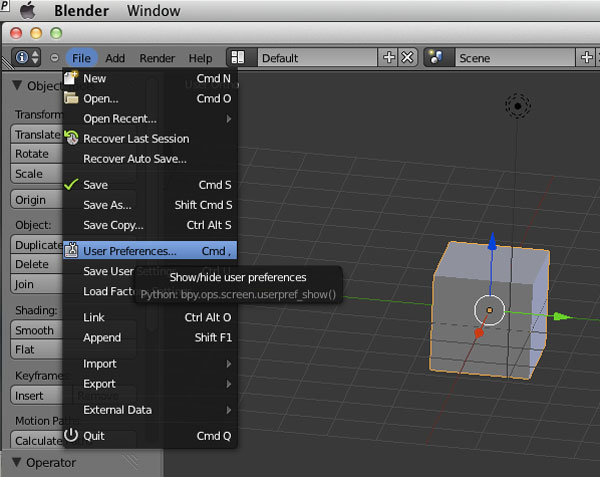Click the Duplicate object button
Screen dimensions: 600x477
(x=37, y=245)
